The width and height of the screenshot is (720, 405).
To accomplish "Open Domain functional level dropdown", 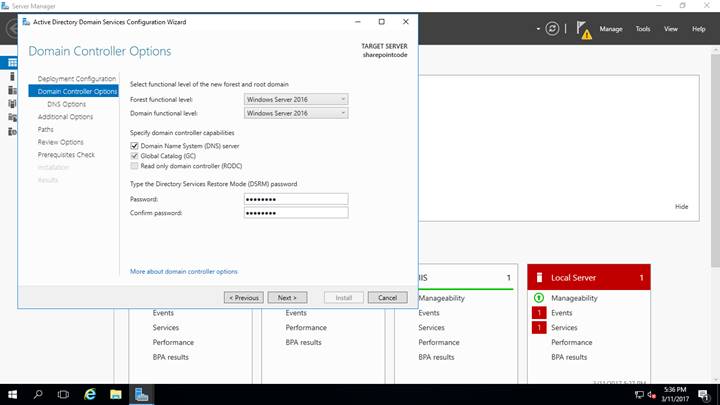I will point(296,113).
